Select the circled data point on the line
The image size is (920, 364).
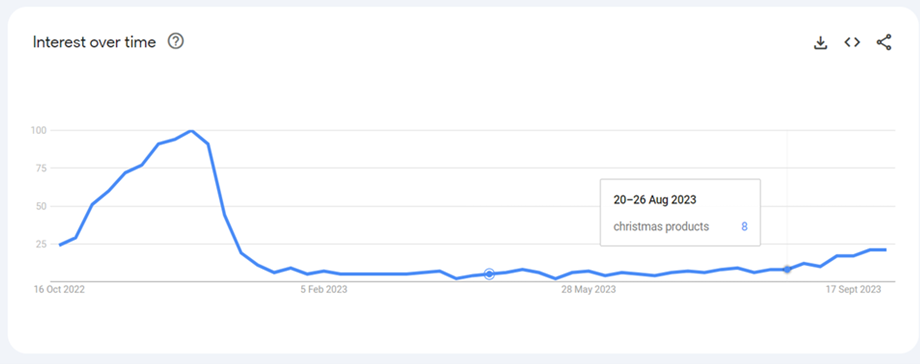tap(489, 274)
